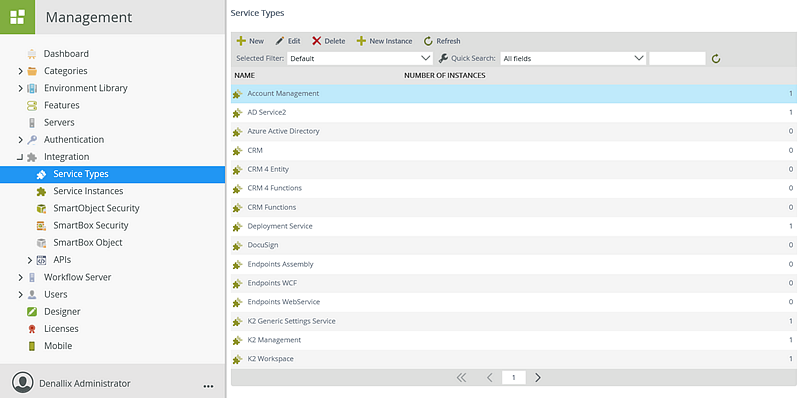800x398 pixels.
Task: Click the green app launcher grid icon
Action: [17, 17]
